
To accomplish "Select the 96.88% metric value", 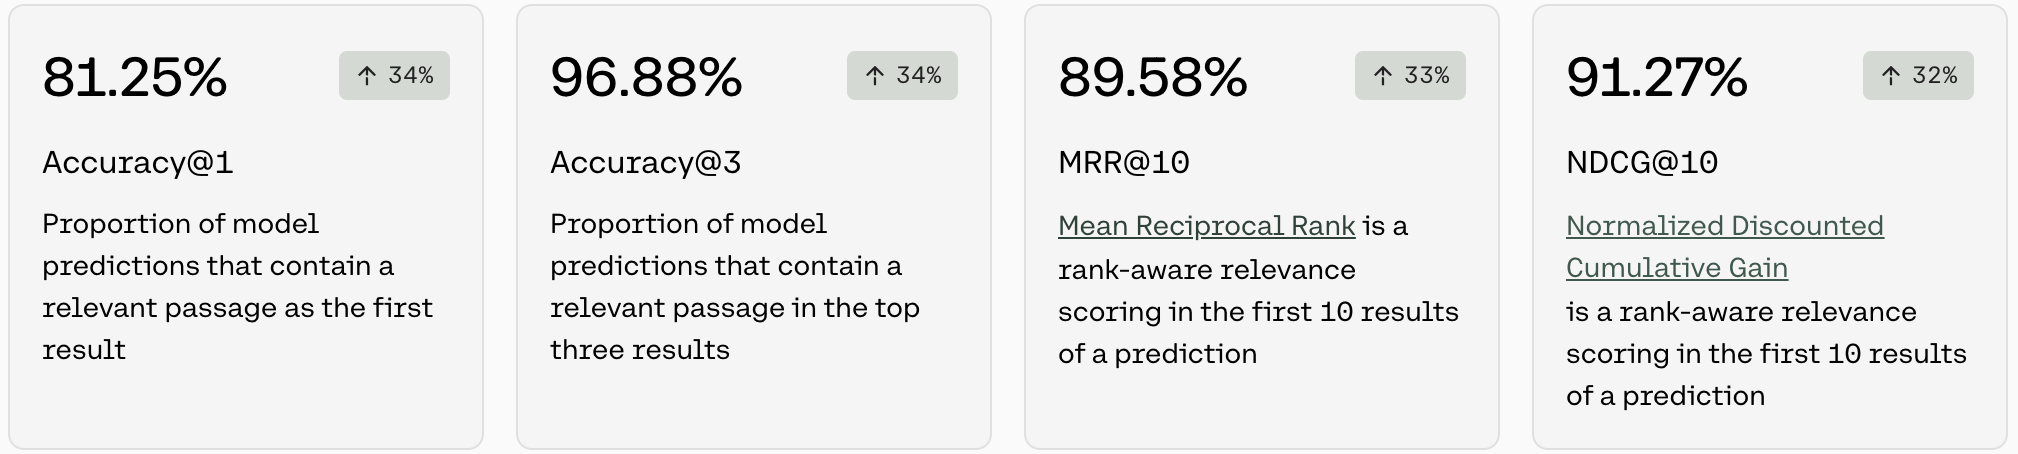I will 646,77.
